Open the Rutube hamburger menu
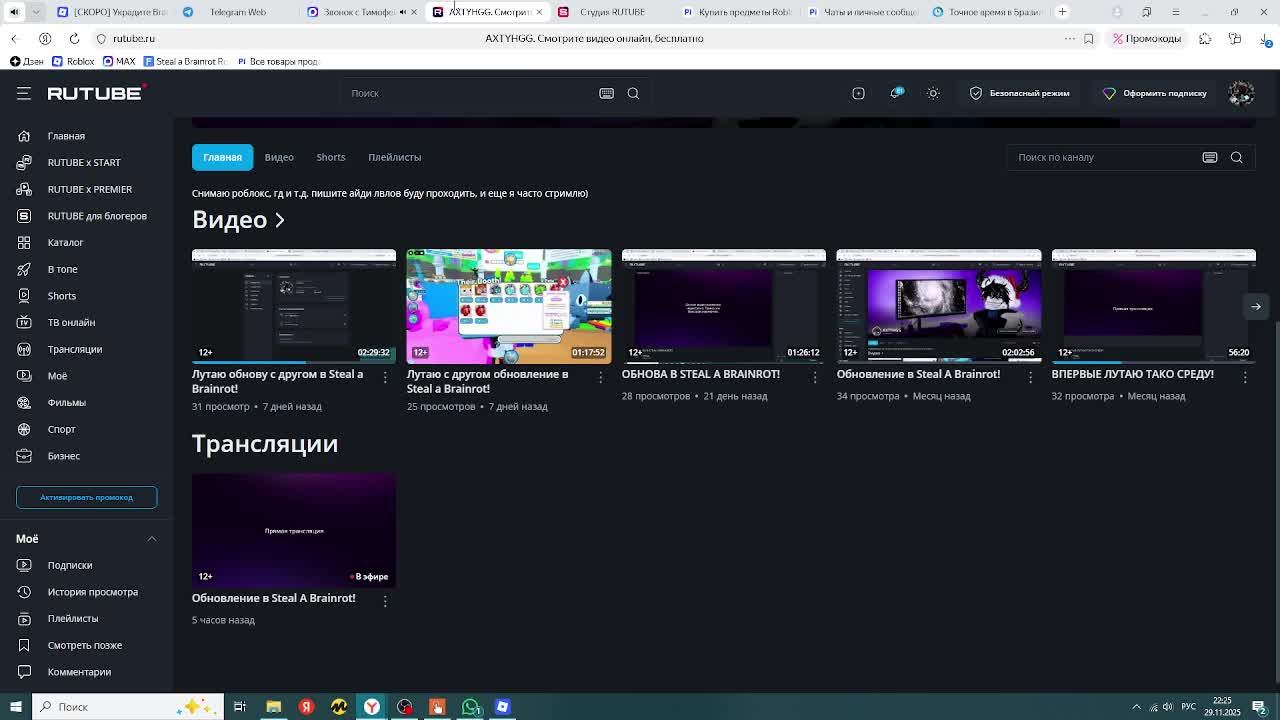 click(x=24, y=93)
